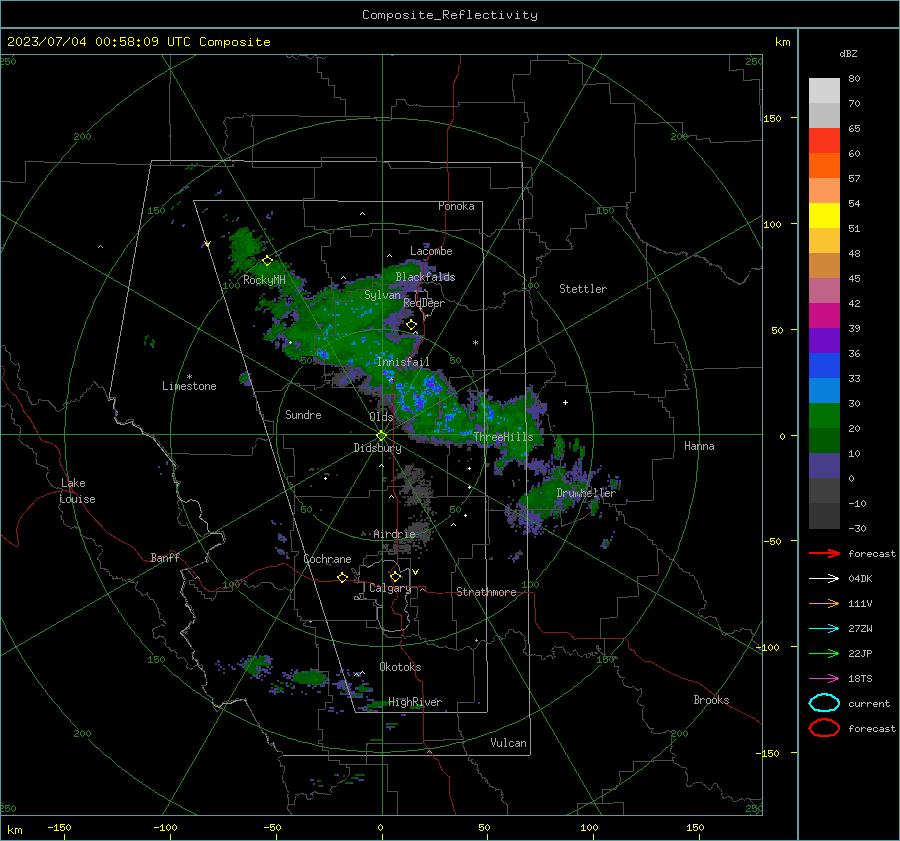Click the Composite_Reflectivity title
This screenshot has height=841, width=900.
[x=450, y=15]
